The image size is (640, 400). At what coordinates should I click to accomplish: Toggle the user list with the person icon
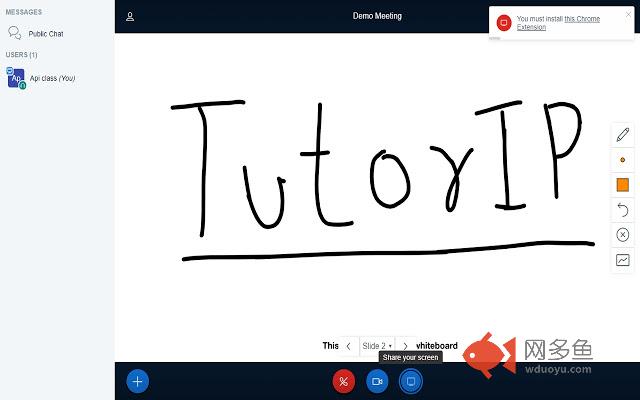pos(130,16)
